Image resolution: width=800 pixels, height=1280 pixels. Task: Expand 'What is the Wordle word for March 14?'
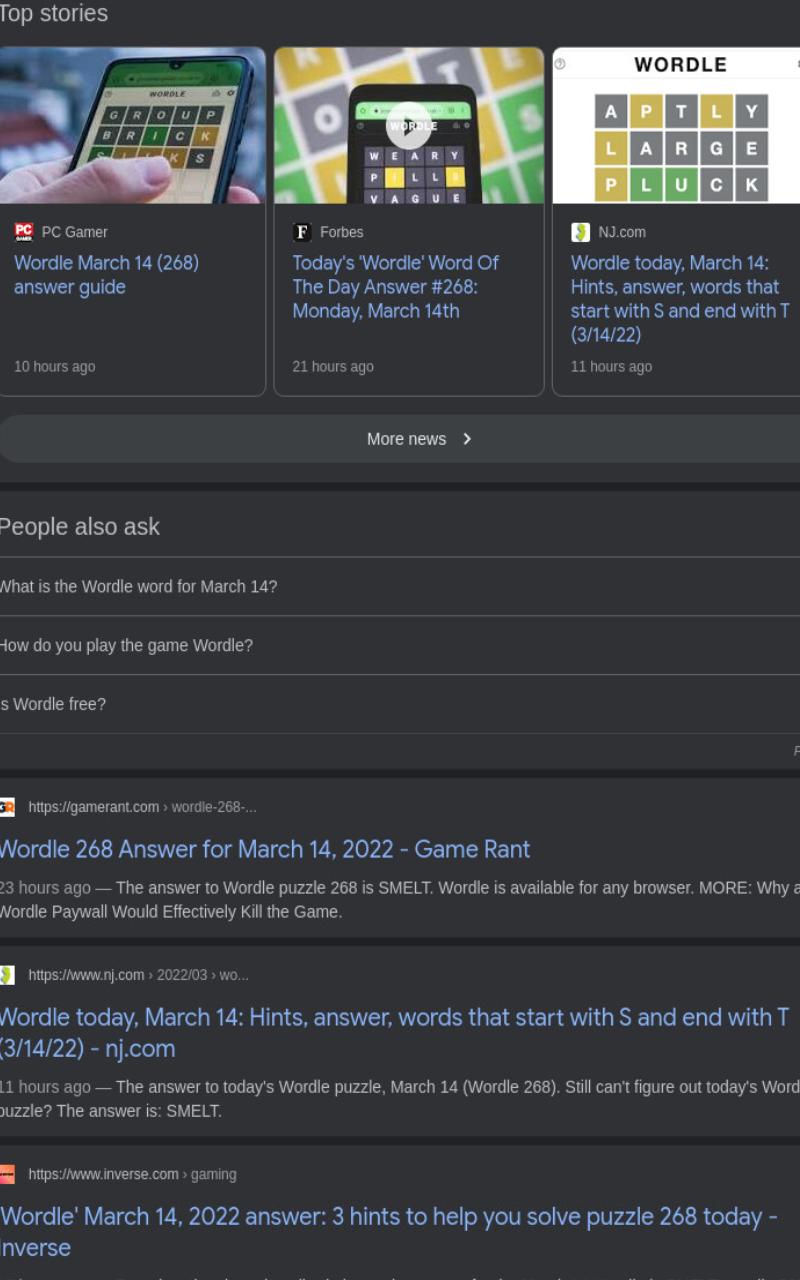[x=400, y=587]
